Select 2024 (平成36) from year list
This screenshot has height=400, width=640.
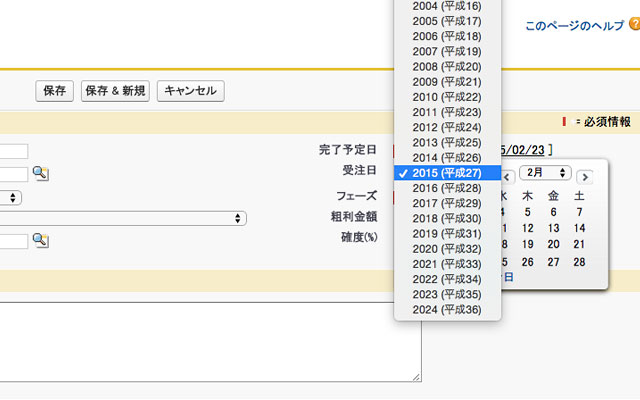[447, 310]
